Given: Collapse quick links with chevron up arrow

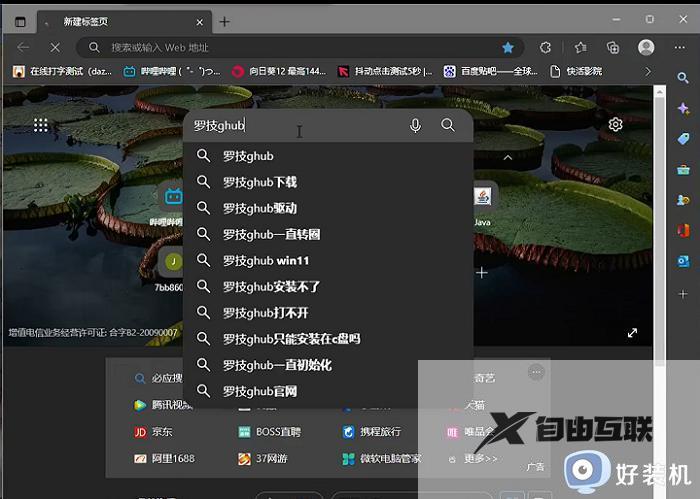Looking at the screenshot, I should [x=507, y=158].
